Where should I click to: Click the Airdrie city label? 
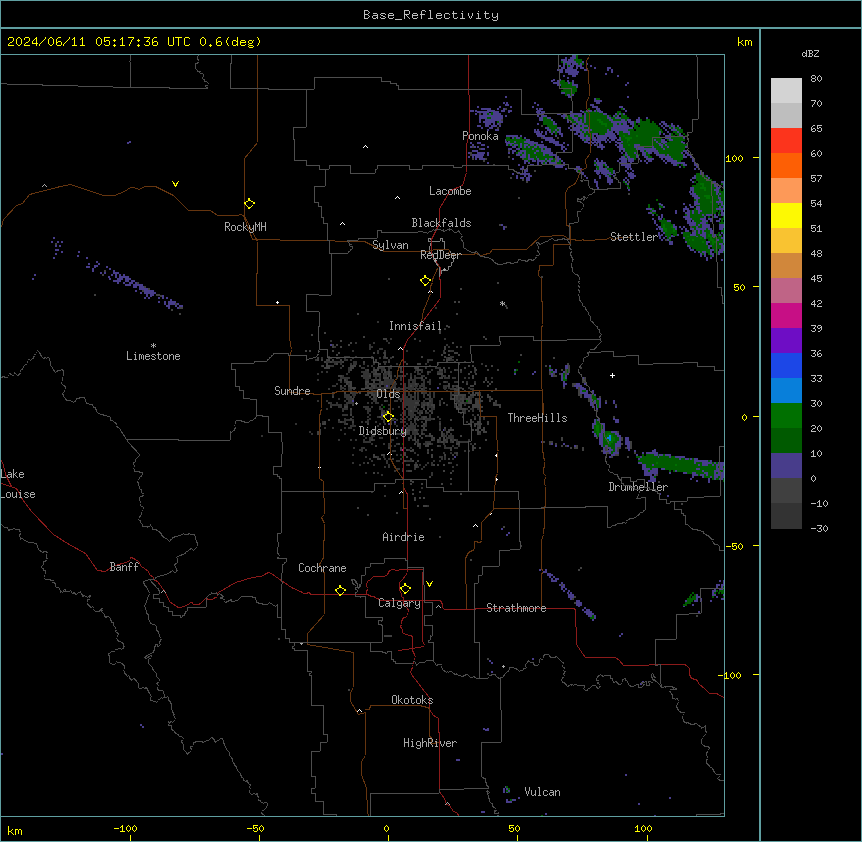[x=403, y=537]
